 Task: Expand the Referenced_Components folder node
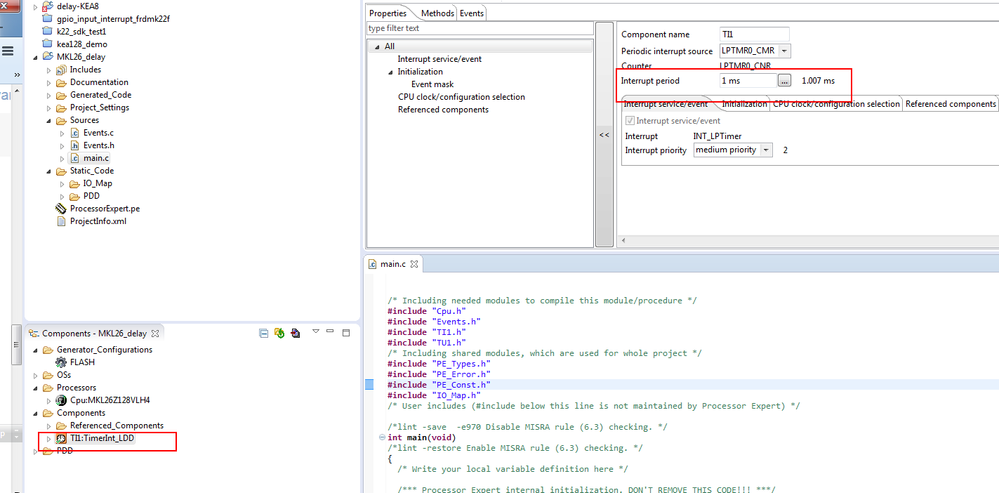[x=48, y=425]
